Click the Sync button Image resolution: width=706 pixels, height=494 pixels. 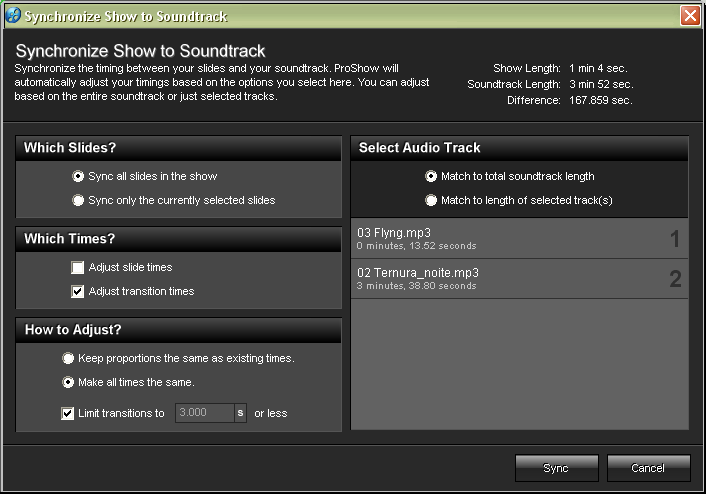point(556,468)
